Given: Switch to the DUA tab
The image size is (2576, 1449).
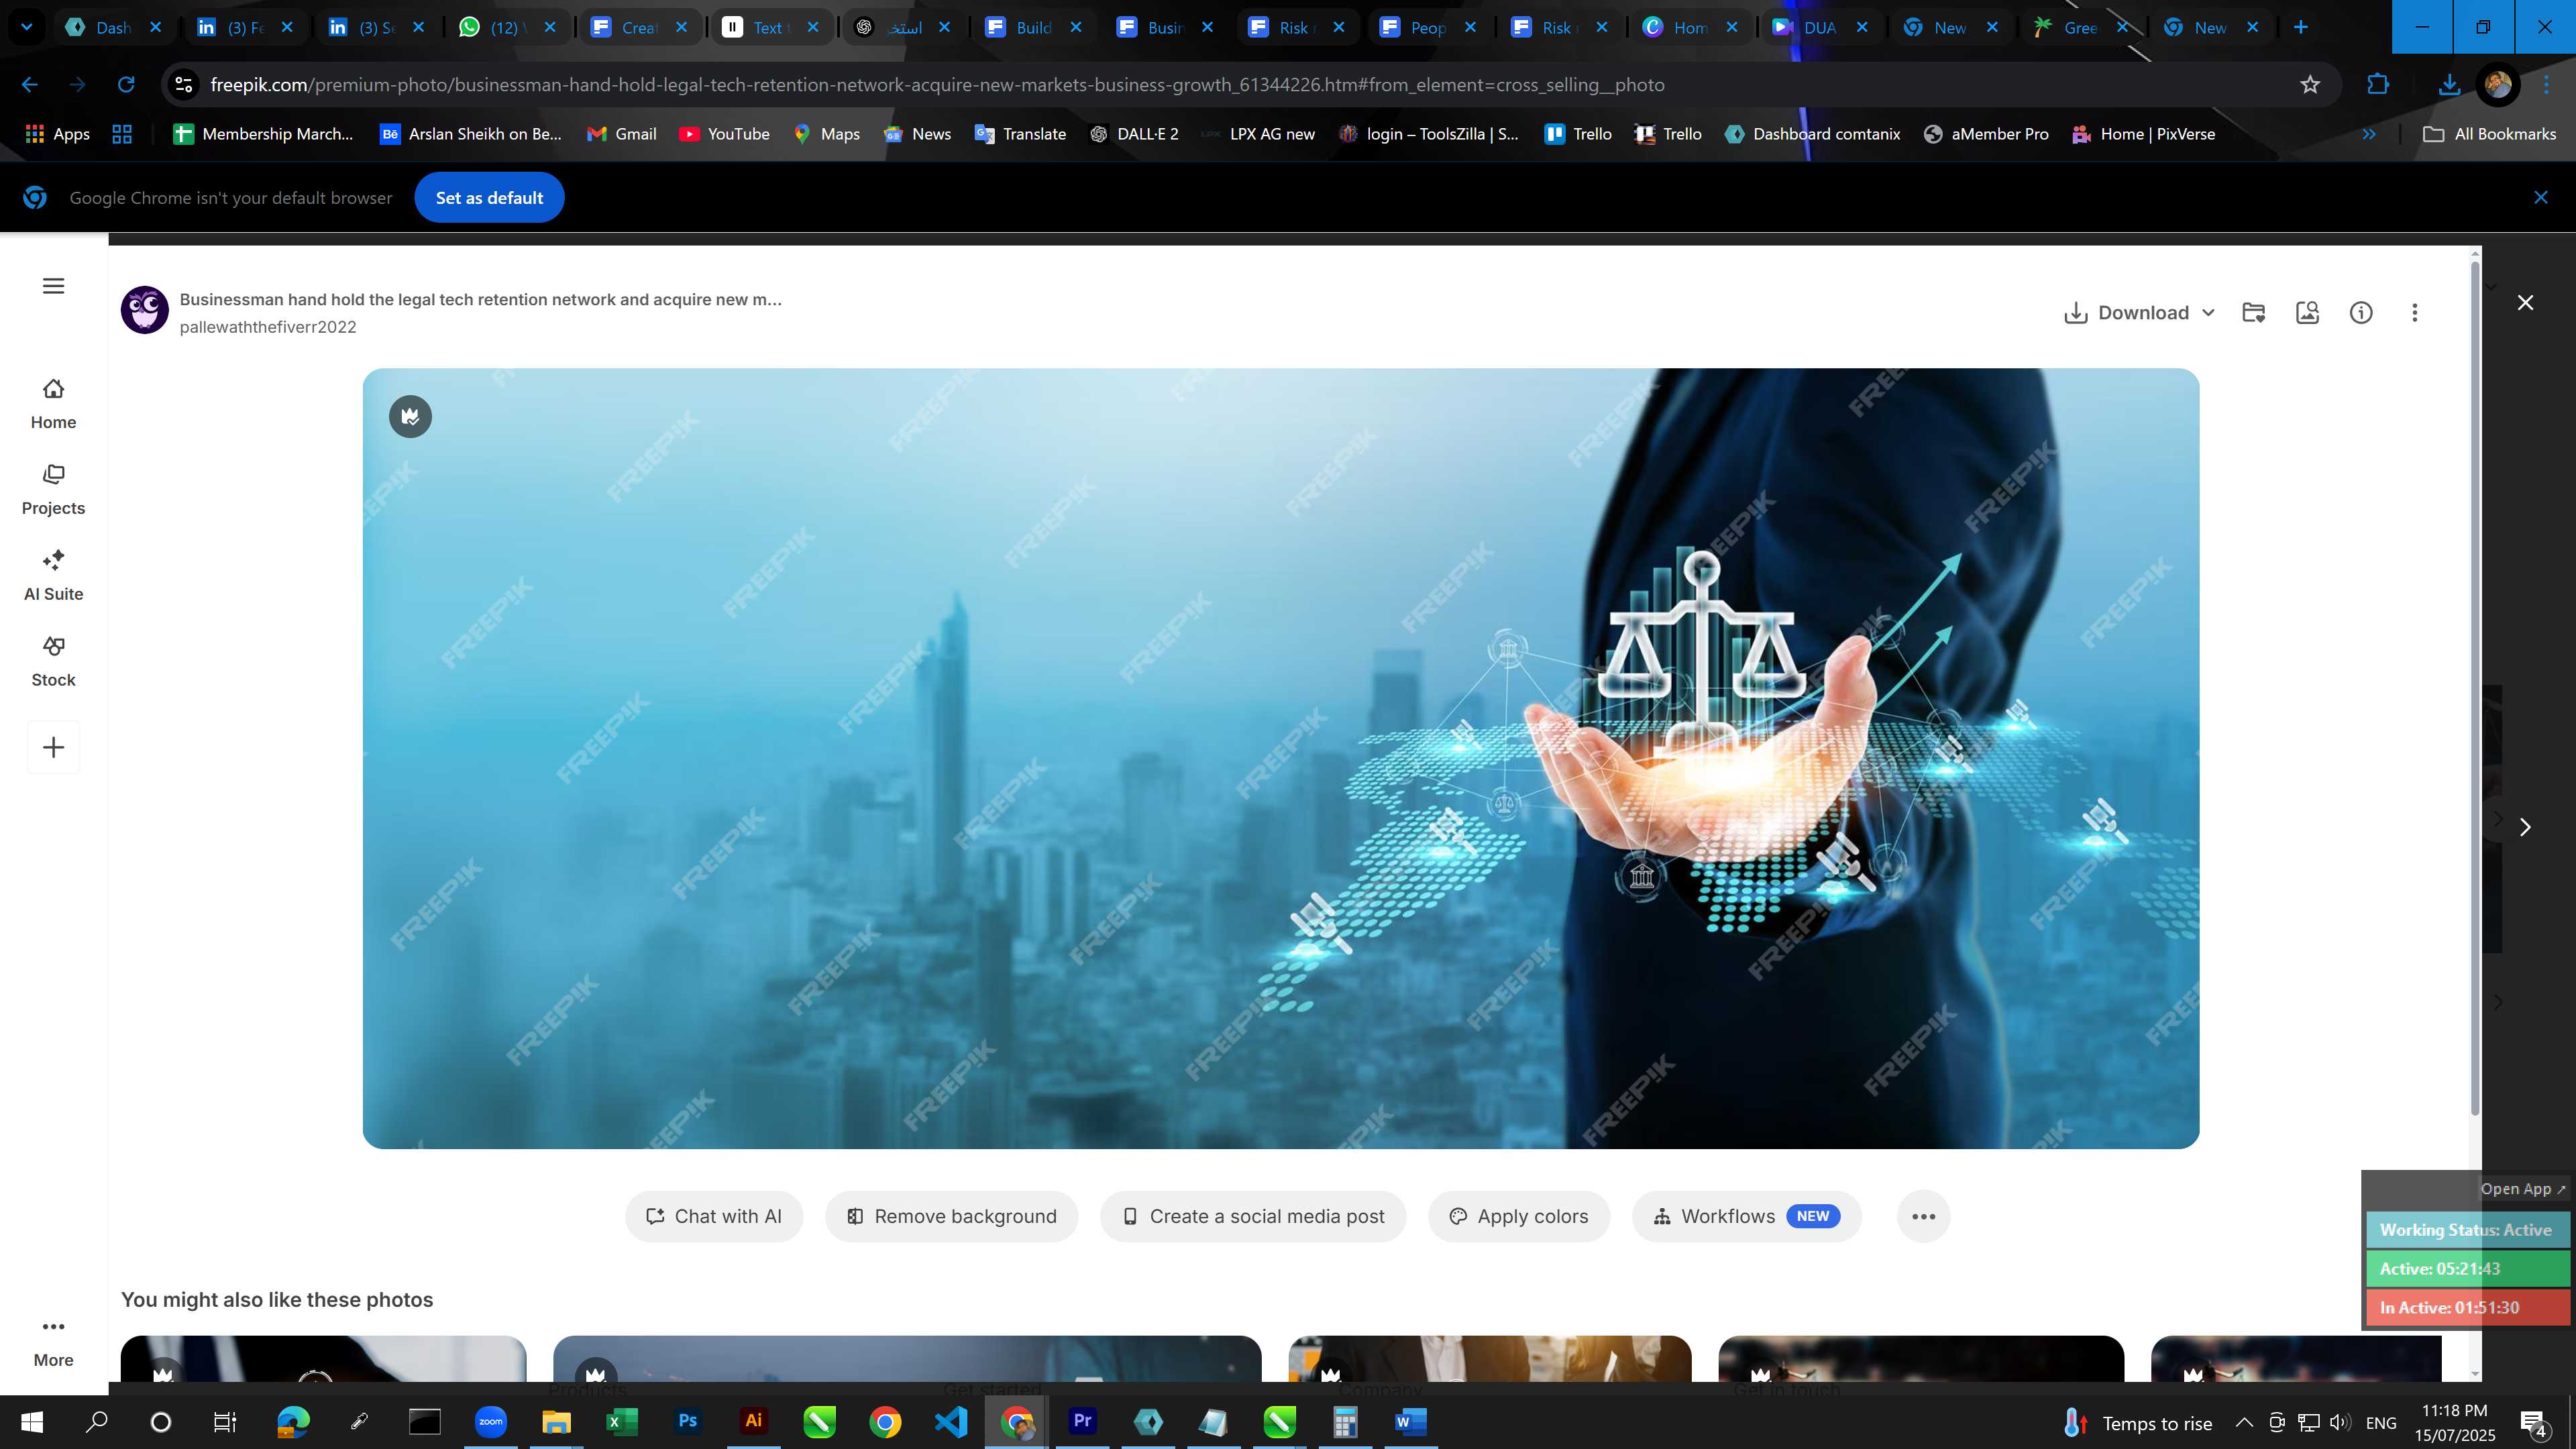Looking at the screenshot, I should [x=1819, y=27].
